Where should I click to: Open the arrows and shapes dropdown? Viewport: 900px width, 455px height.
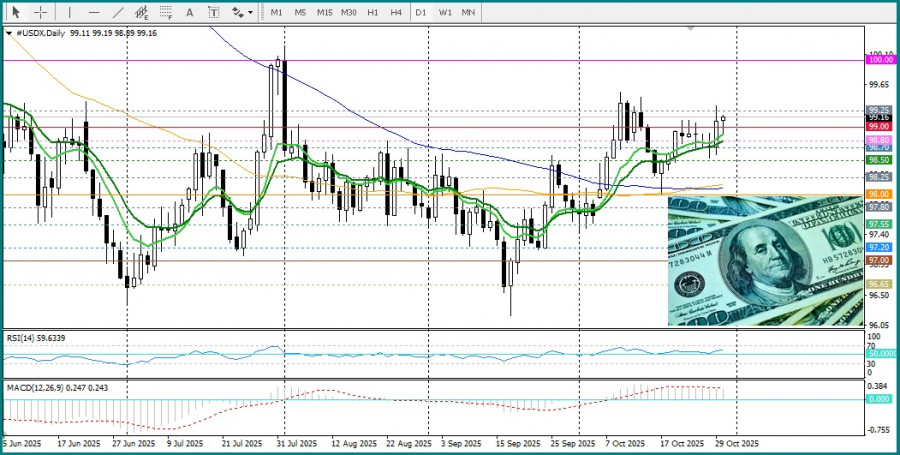[242, 12]
